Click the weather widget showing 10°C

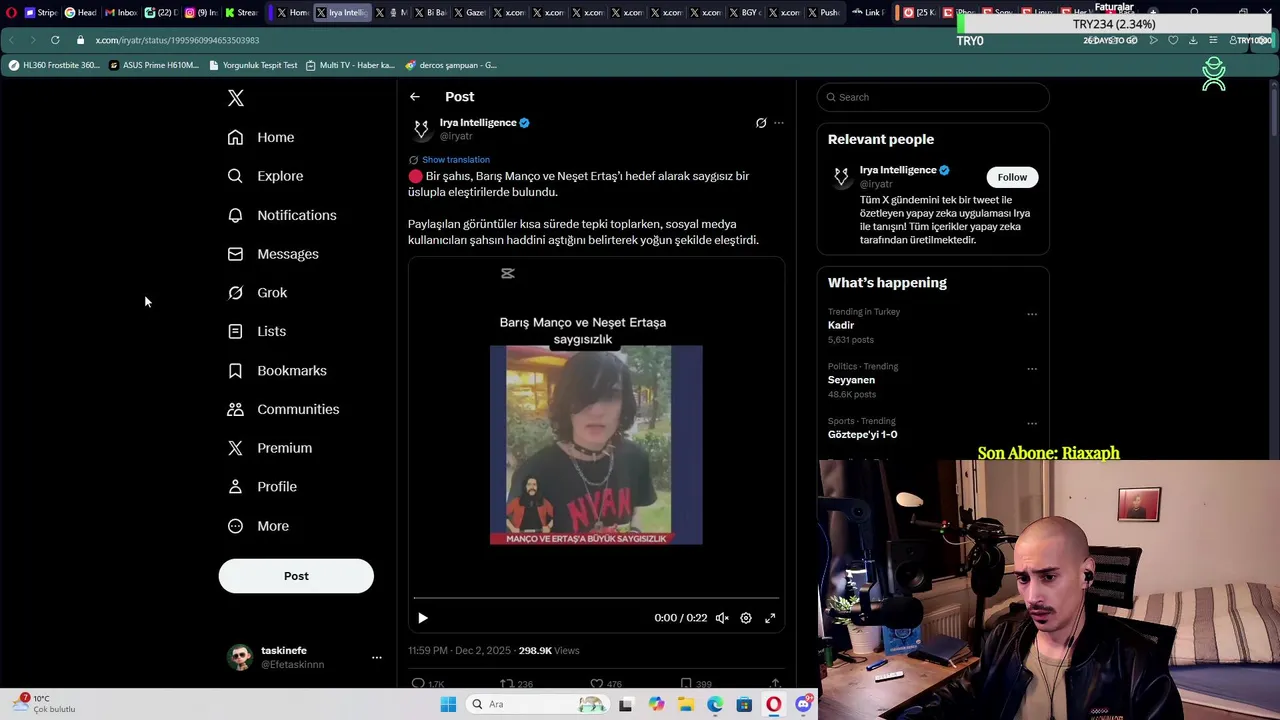[x=43, y=704]
